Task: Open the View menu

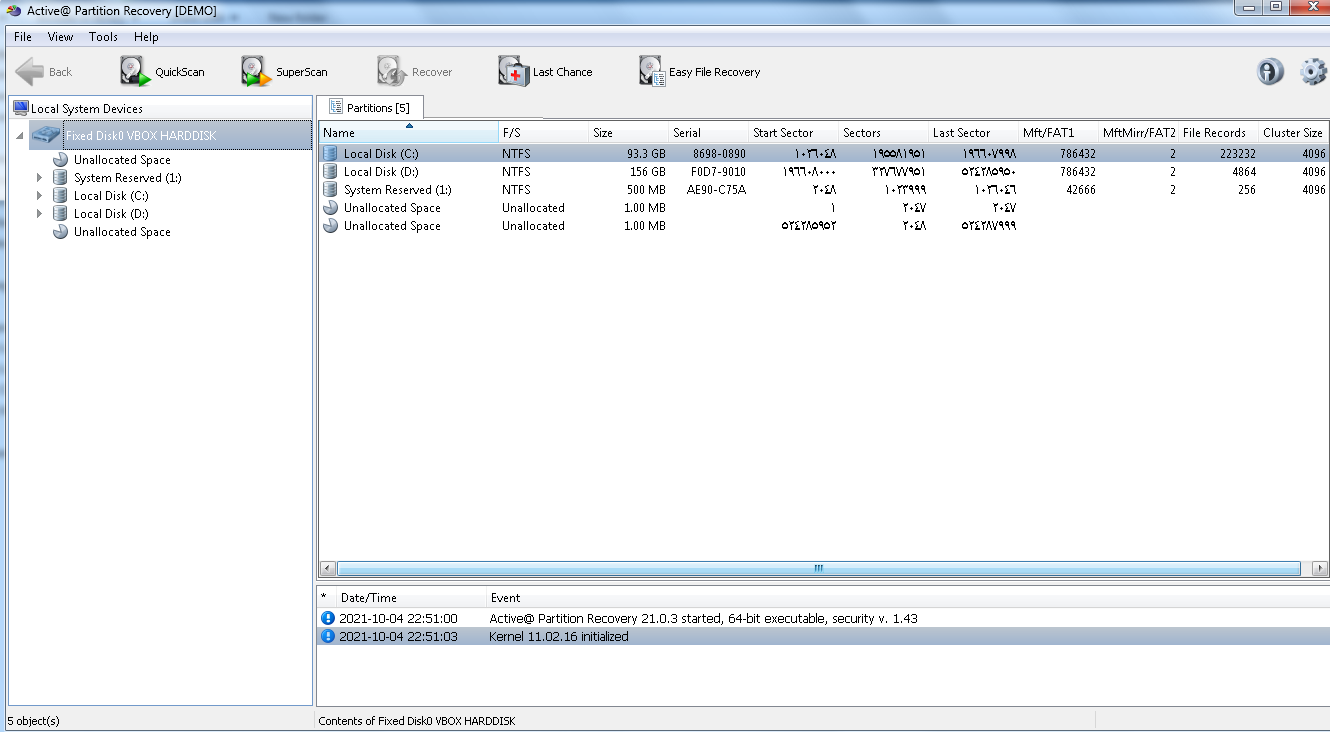Action: (60, 37)
